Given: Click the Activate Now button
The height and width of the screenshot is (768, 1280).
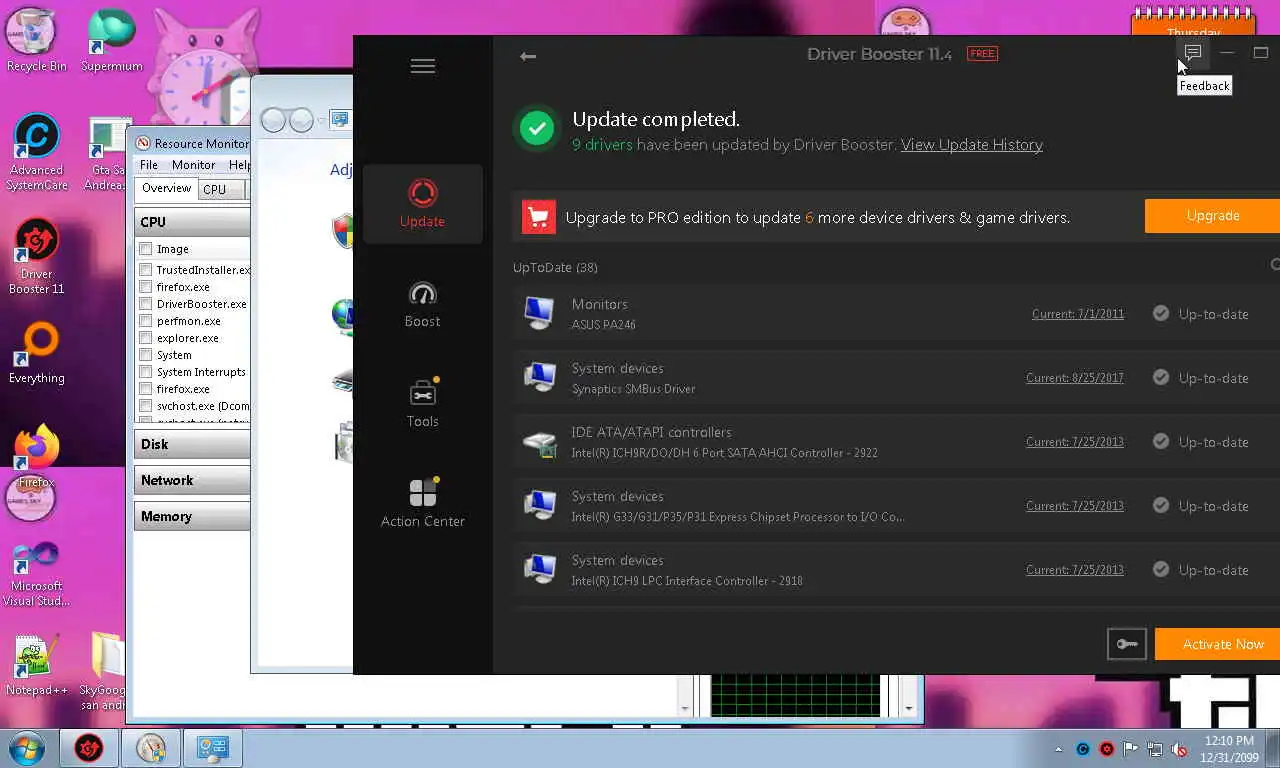Looking at the screenshot, I should (x=1218, y=644).
